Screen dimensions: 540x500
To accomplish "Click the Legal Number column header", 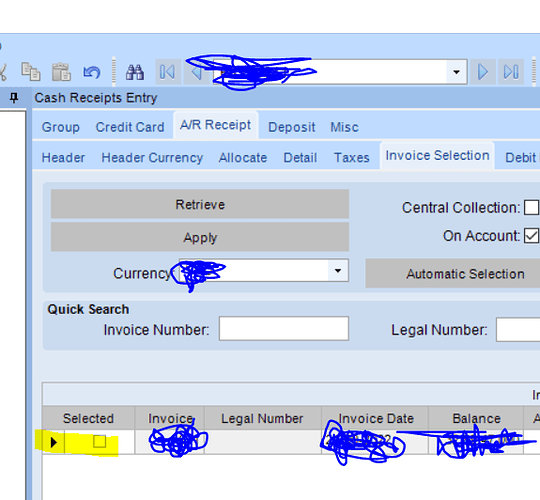I will (262, 418).
